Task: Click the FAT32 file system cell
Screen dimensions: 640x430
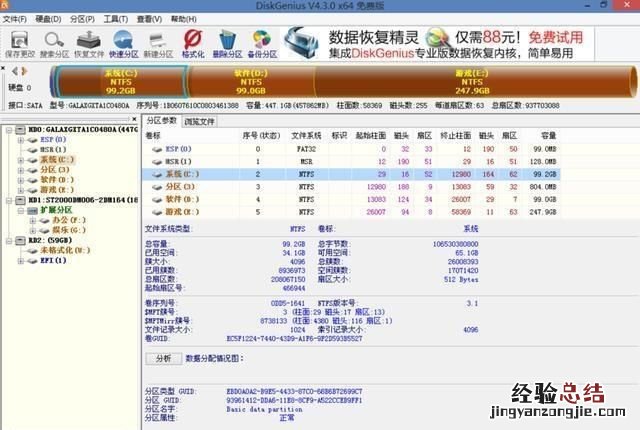Action: point(307,149)
